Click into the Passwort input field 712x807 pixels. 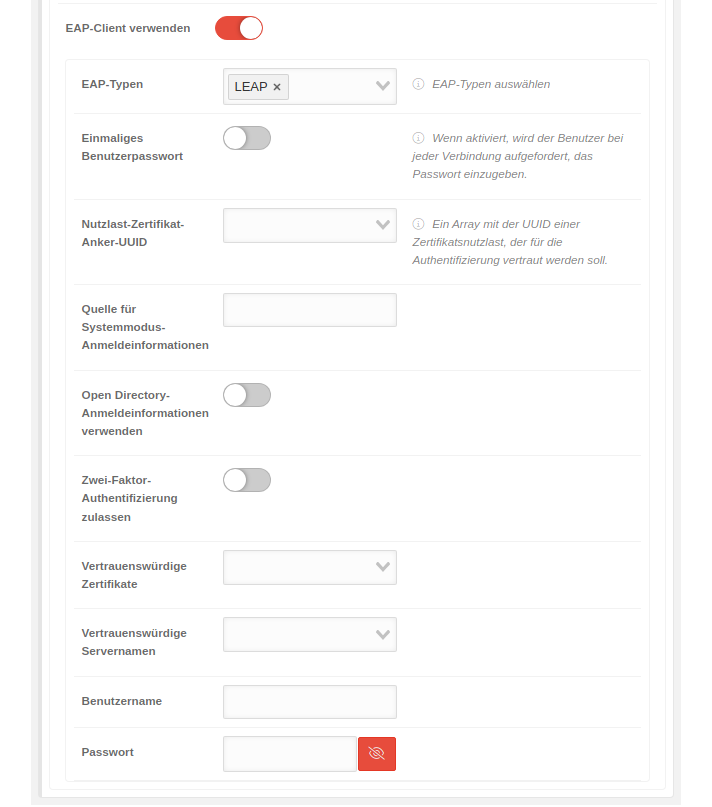coord(289,754)
